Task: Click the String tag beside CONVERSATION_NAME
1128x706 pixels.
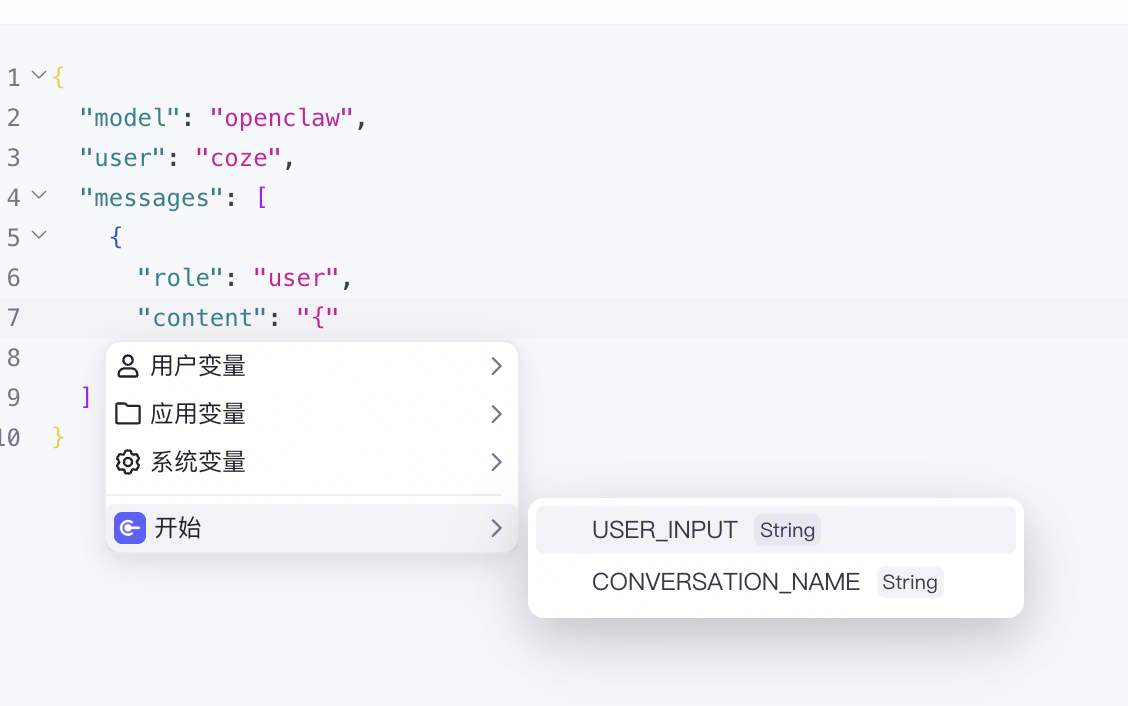Action: tap(909, 582)
